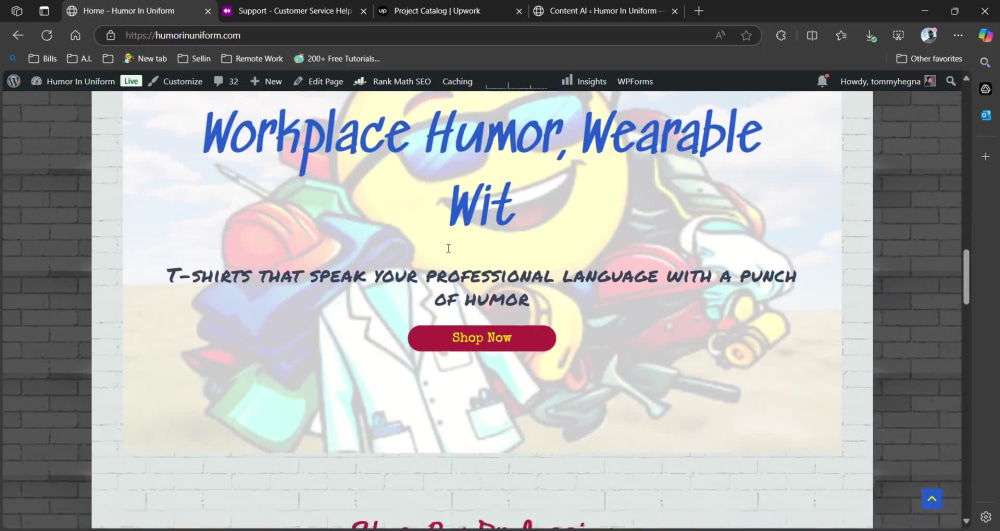The image size is (1000, 531).
Task: Open Humor In Uniform dashboard link
Action: pos(73,81)
